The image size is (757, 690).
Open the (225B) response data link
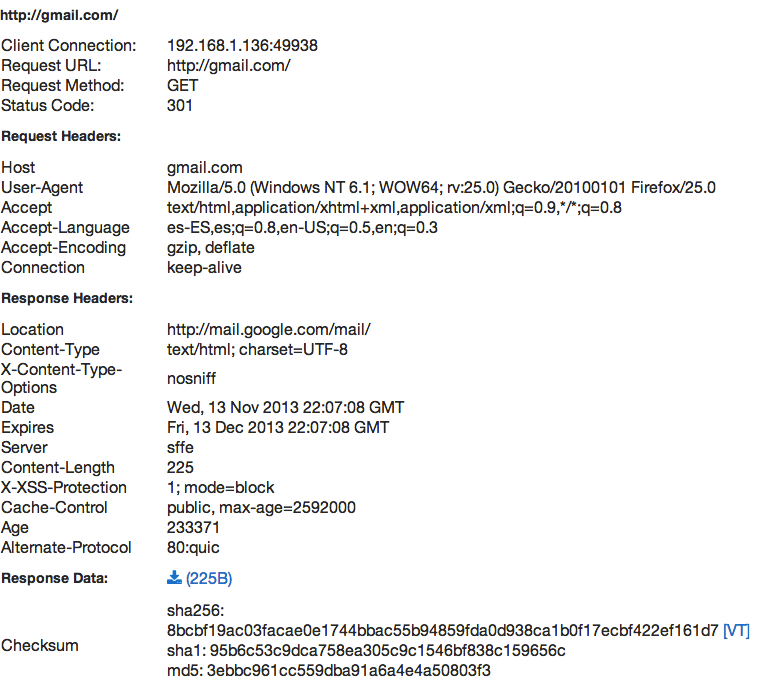(x=209, y=579)
